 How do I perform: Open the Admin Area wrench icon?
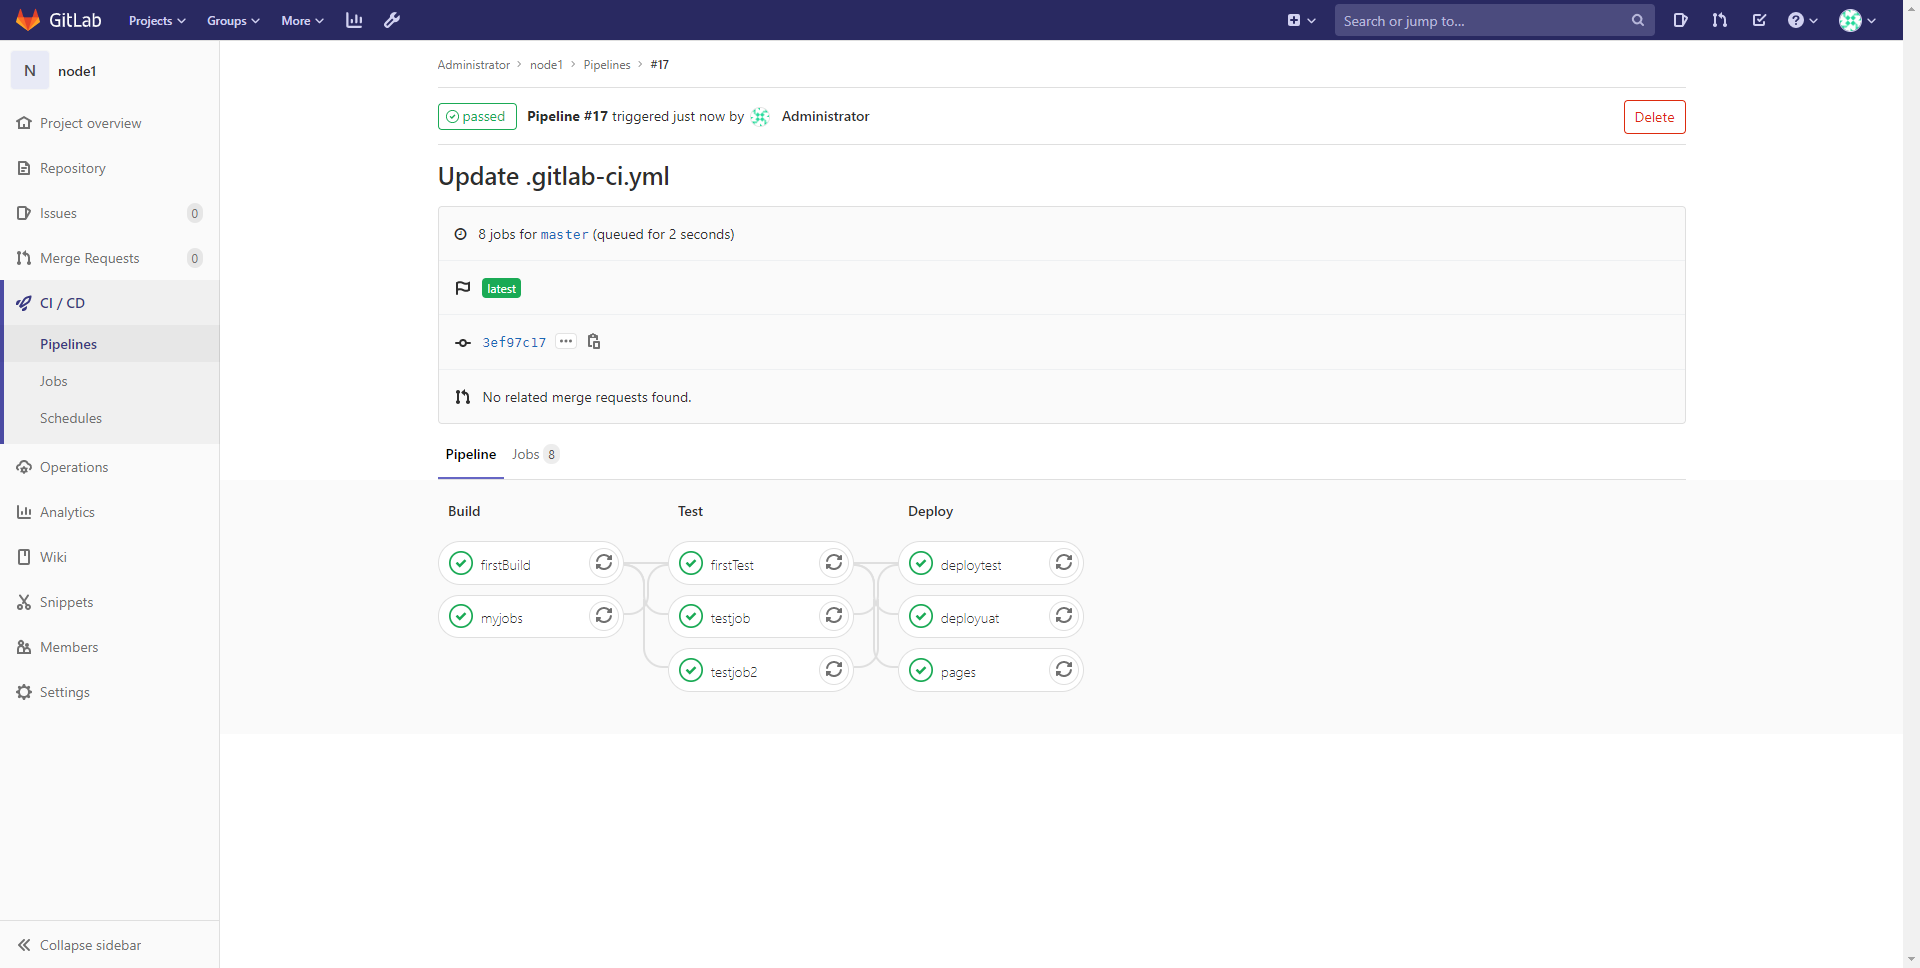[x=392, y=20]
